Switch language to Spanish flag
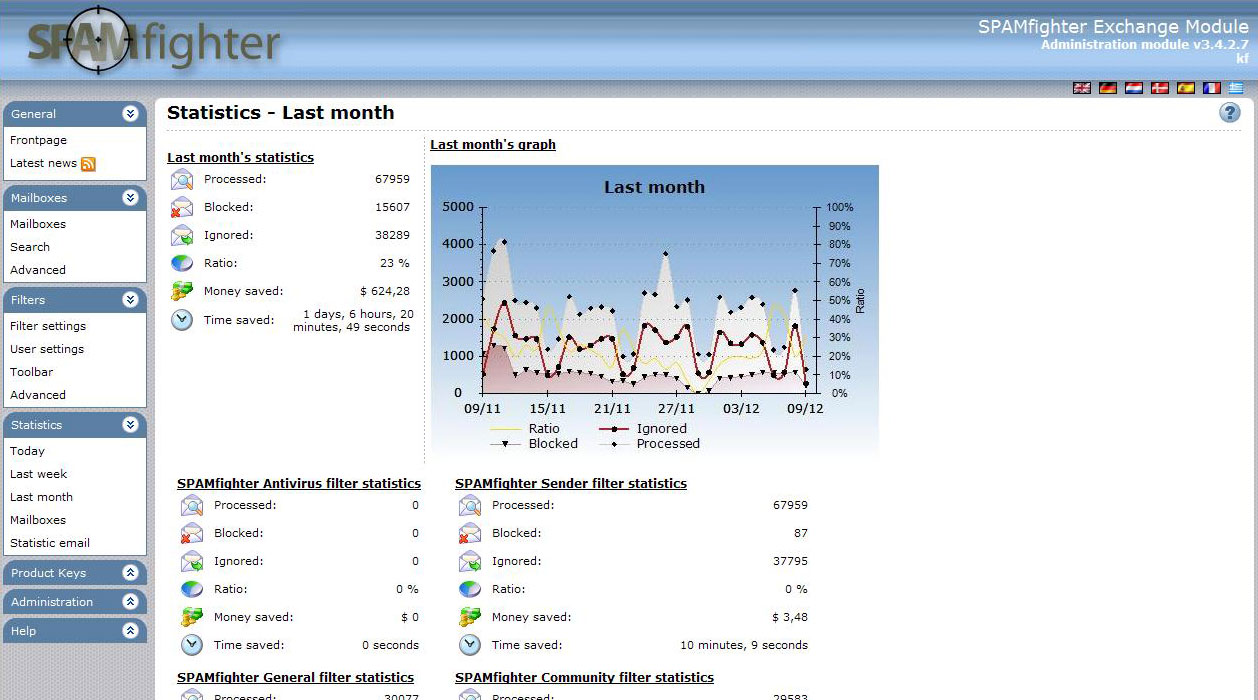 point(1186,88)
